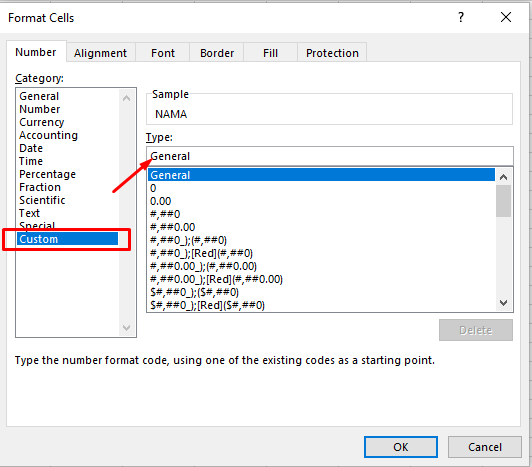Viewport: 532px width, 467px height.
Task: Choose the Percentage category
Action: 48,174
